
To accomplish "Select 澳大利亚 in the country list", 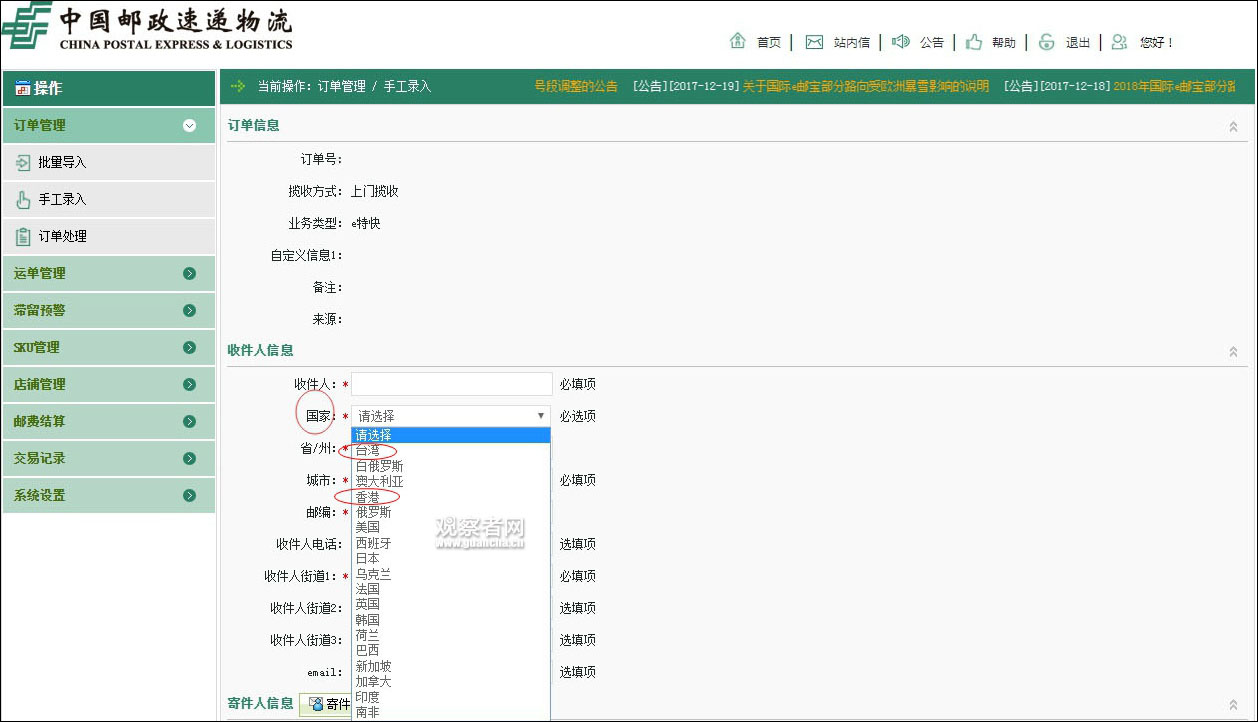I will point(451,481).
